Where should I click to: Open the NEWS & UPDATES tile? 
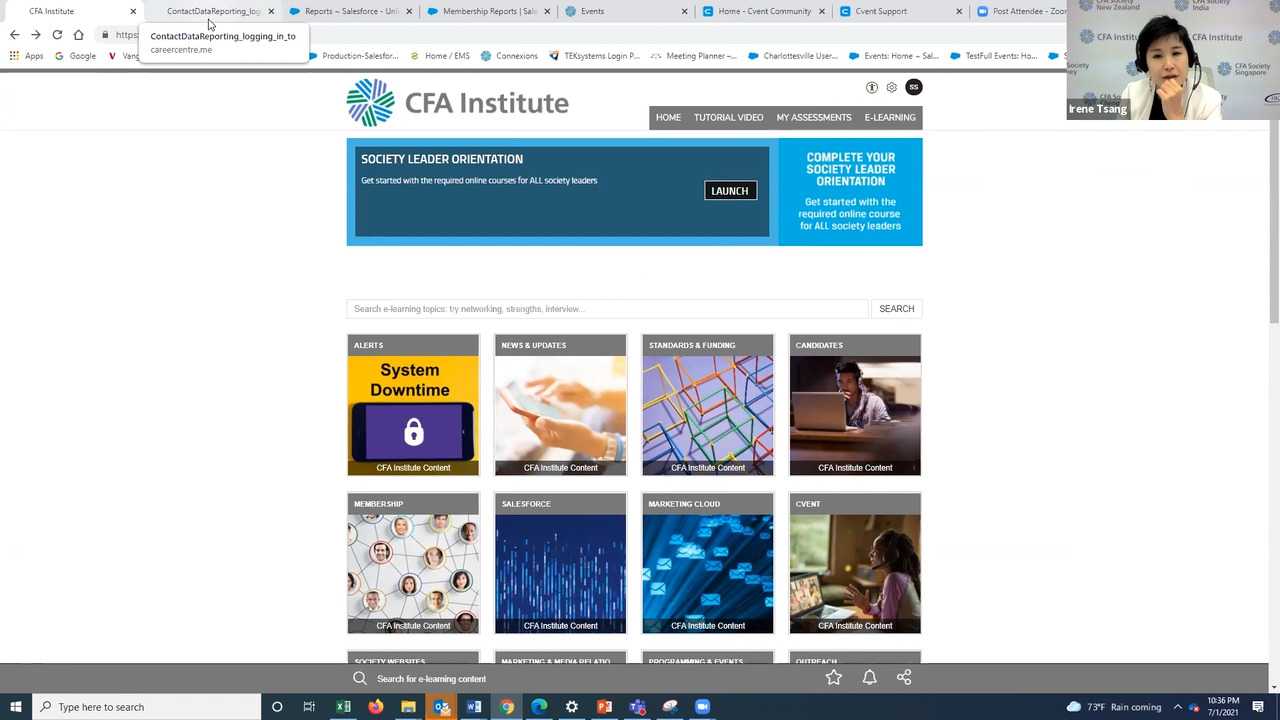click(560, 405)
